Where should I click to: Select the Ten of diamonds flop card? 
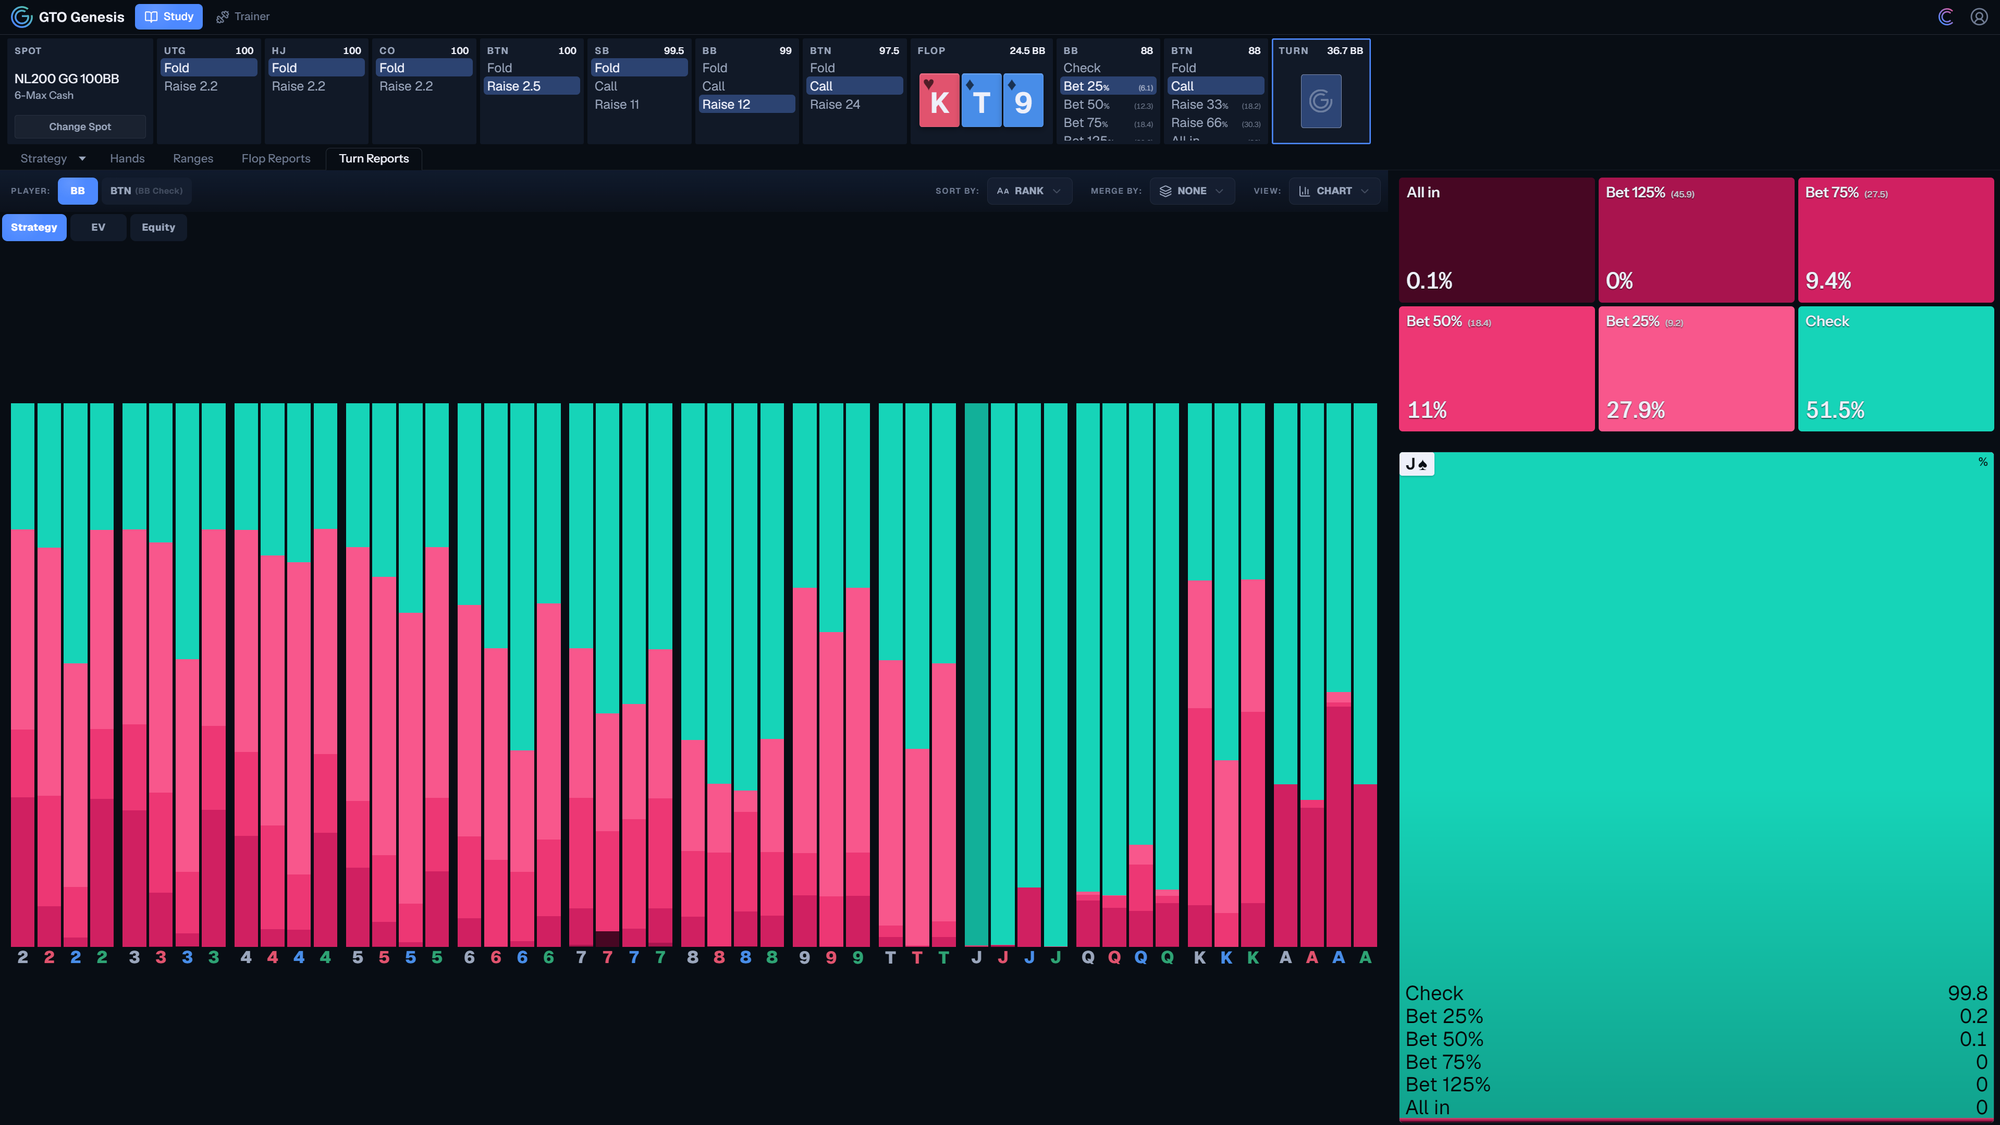point(981,100)
